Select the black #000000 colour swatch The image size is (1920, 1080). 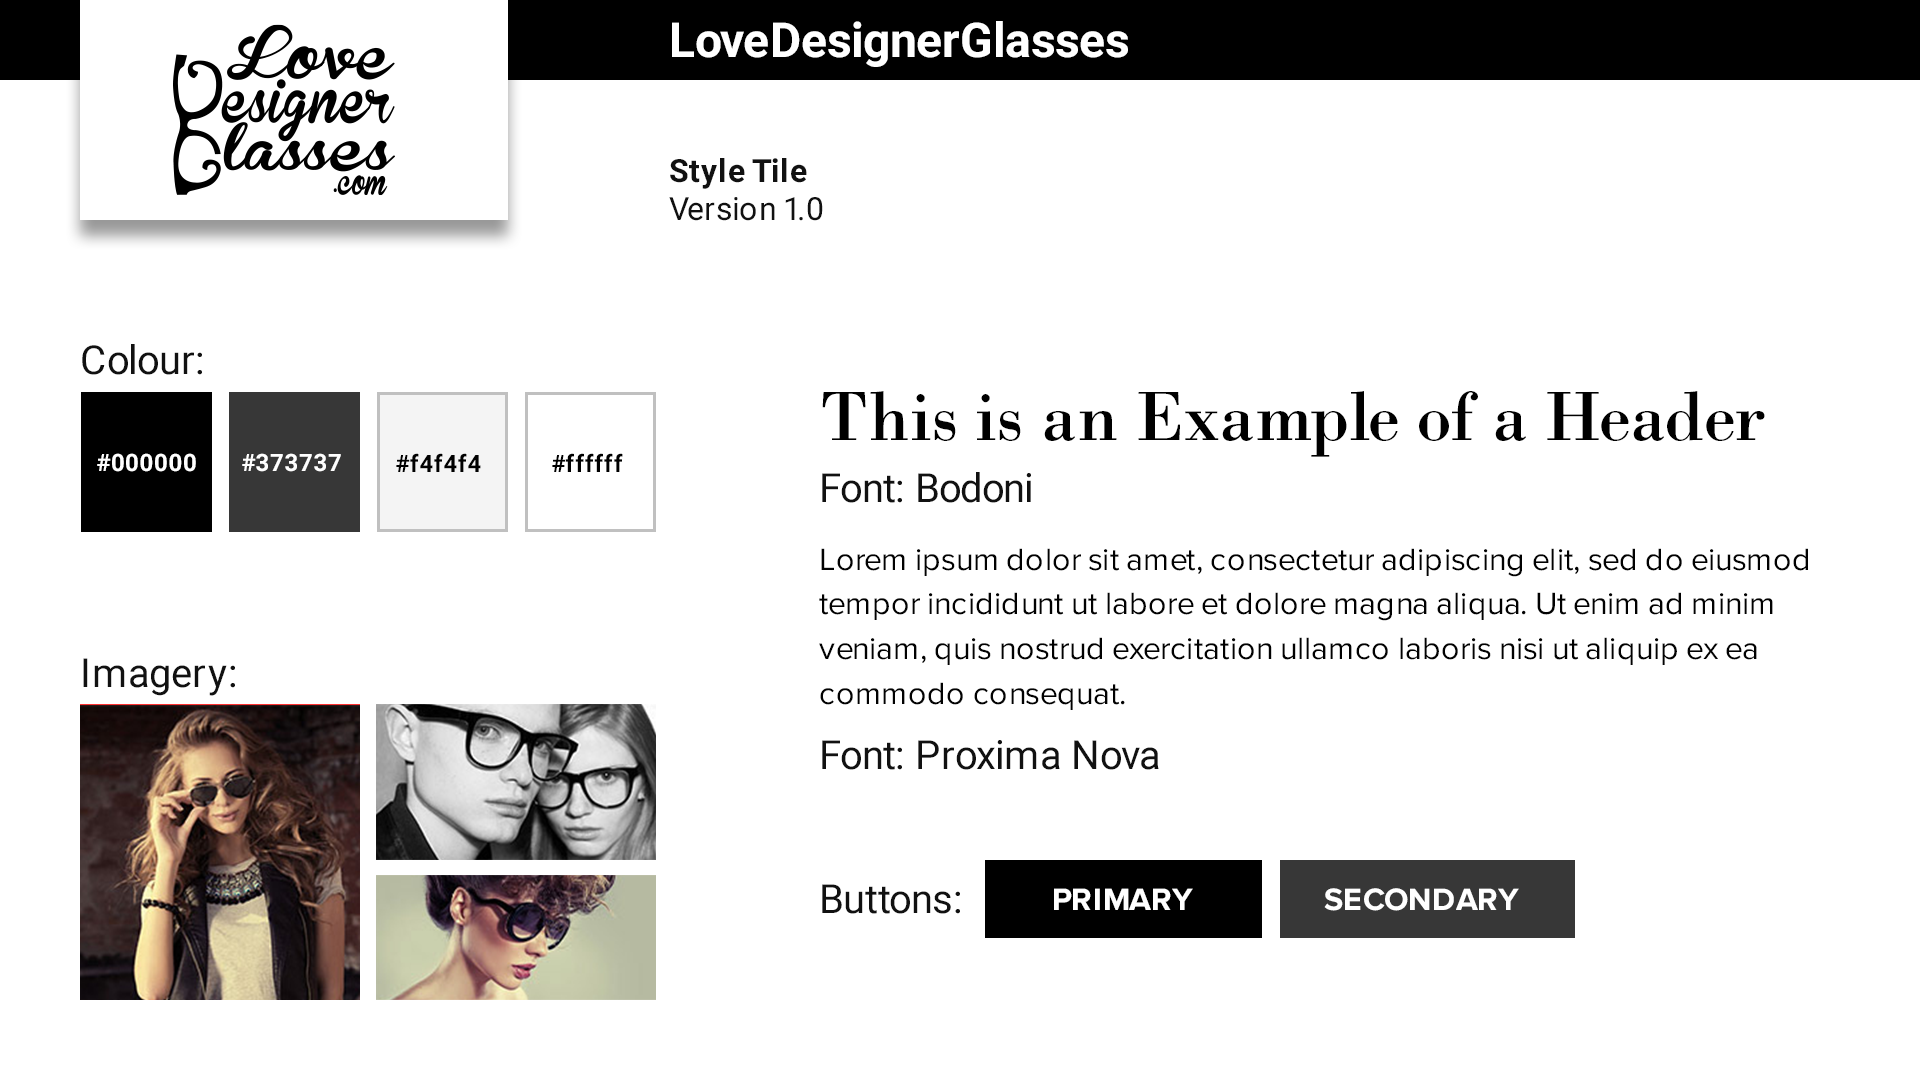tap(146, 462)
